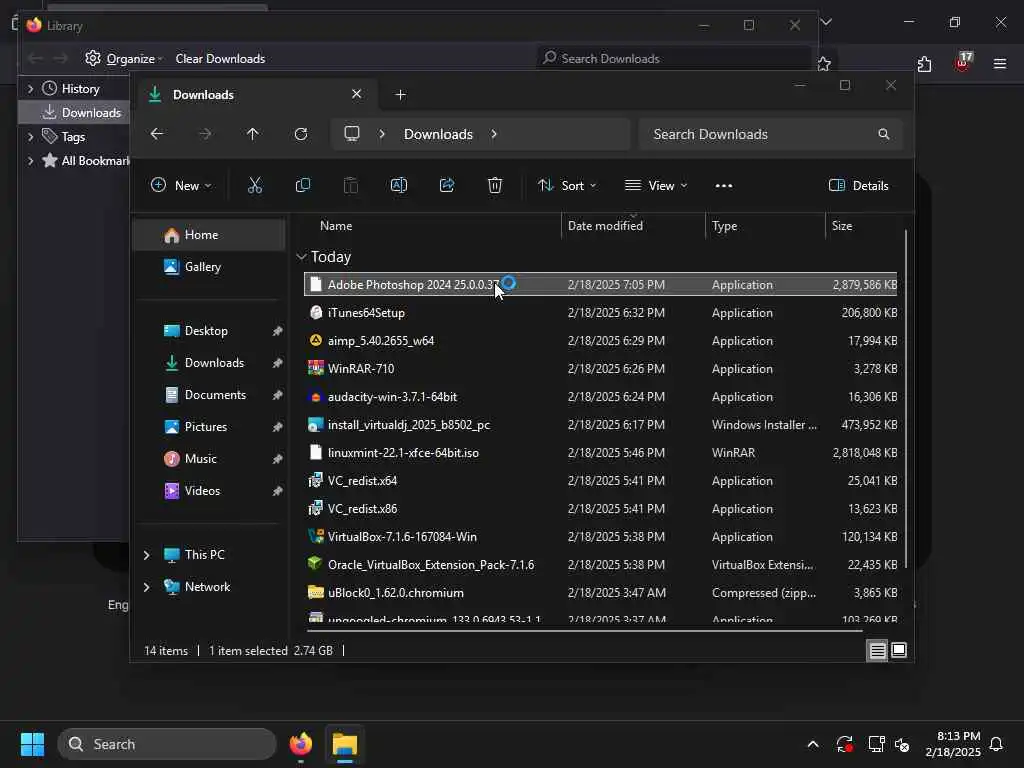The height and width of the screenshot is (768, 1024).
Task: Click Clear Downloads in Library window
Action: click(x=220, y=59)
